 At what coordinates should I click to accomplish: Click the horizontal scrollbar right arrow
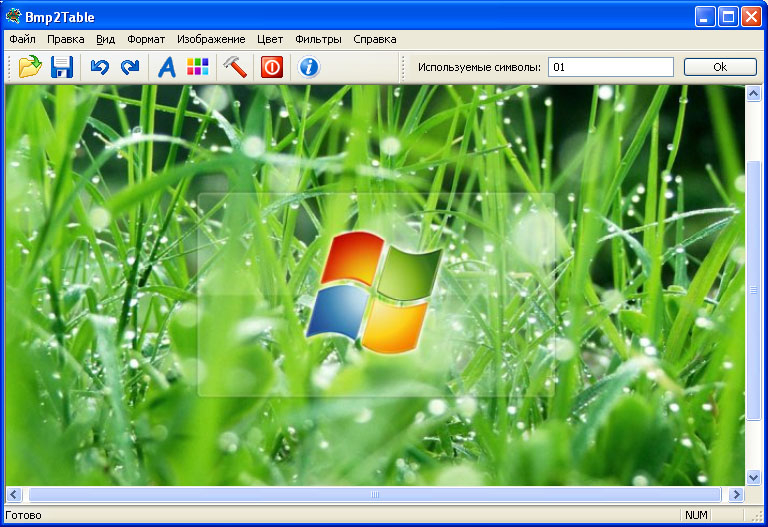coord(736,495)
